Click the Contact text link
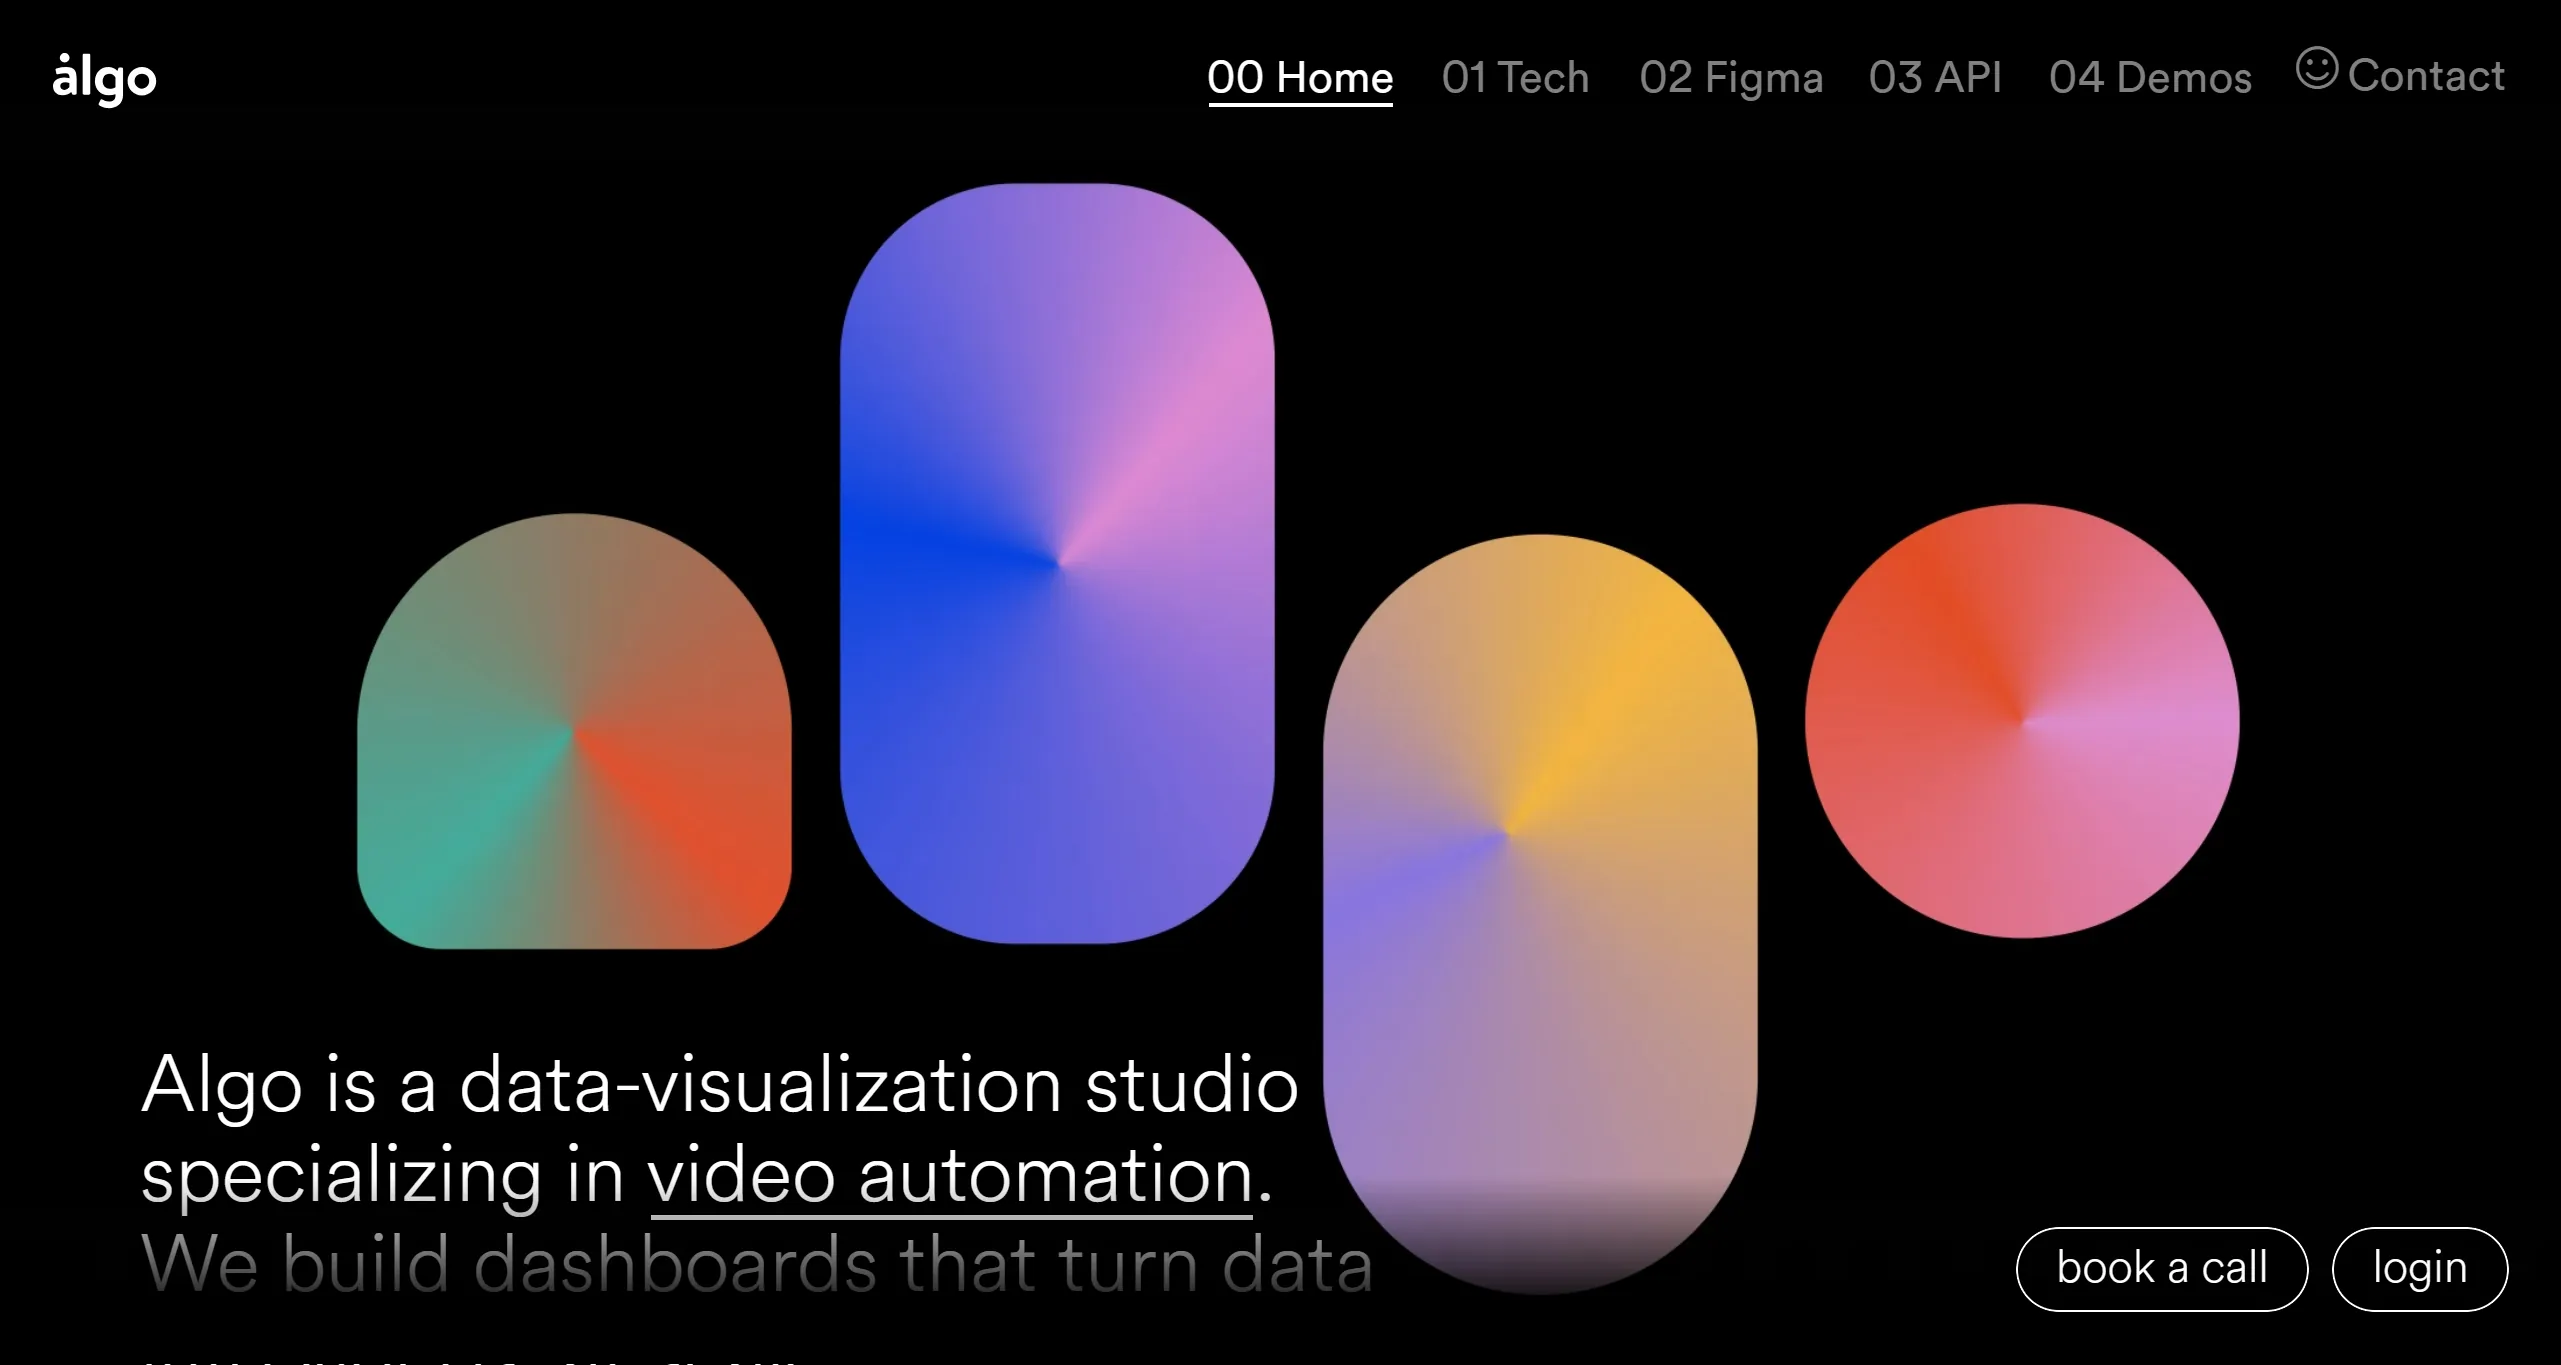Viewport: 2561px width, 1365px height. 2425,76
